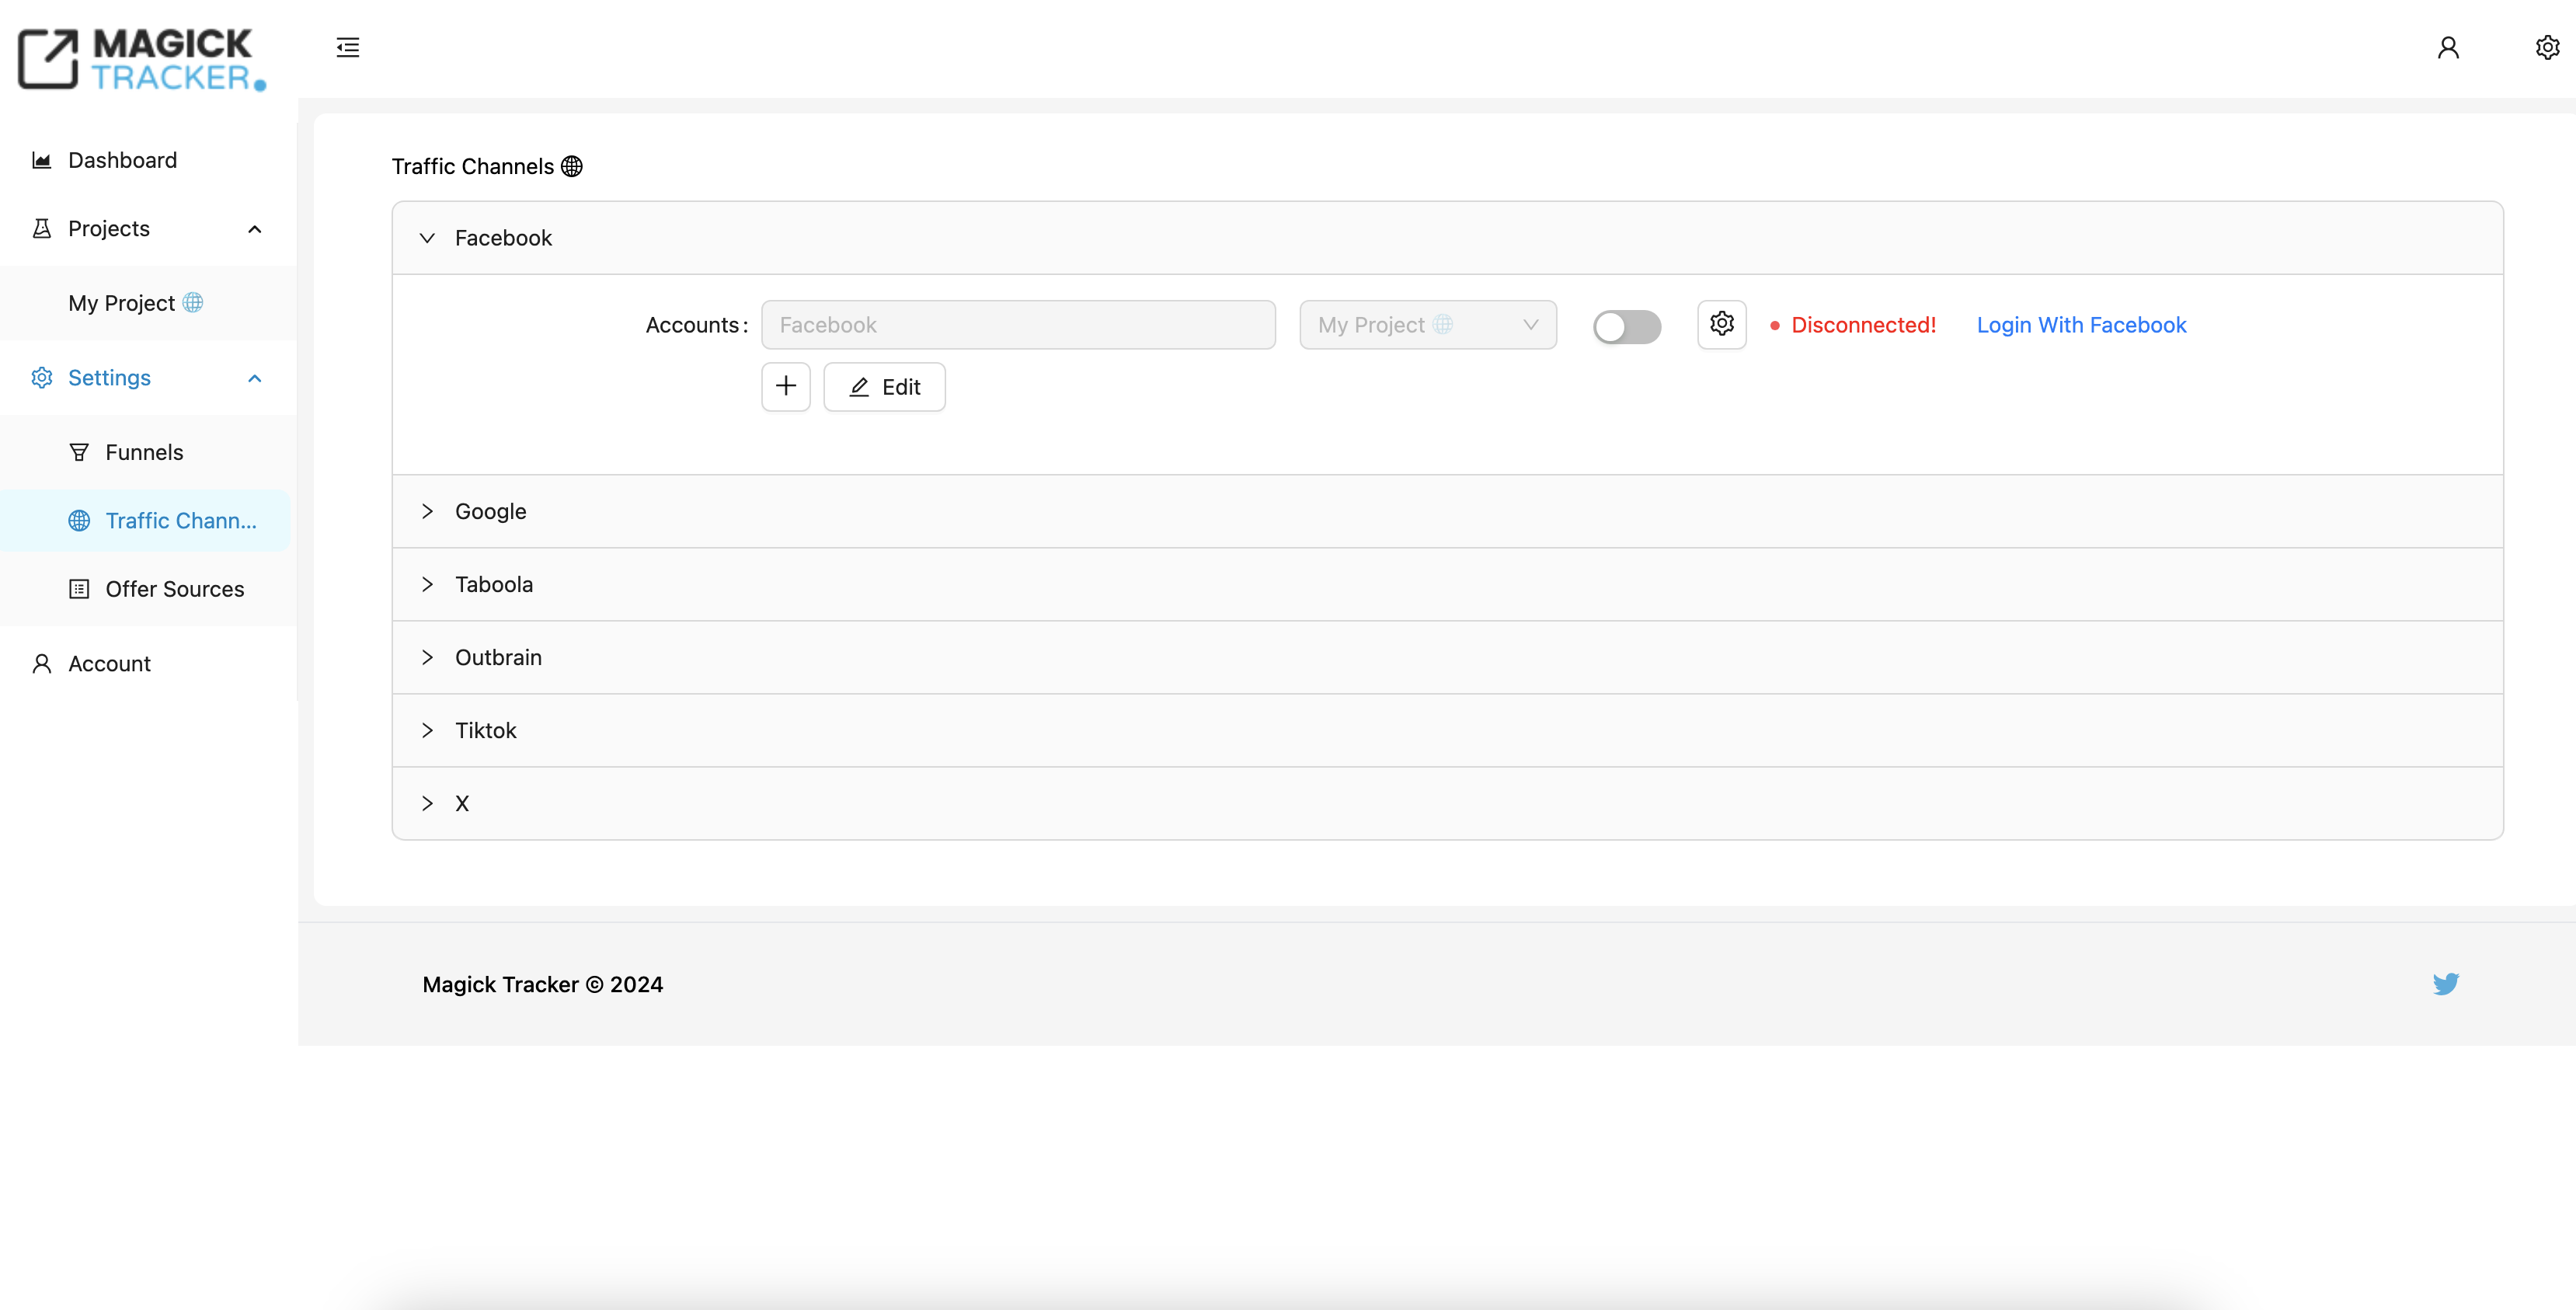The width and height of the screenshot is (2576, 1310).
Task: Toggle the Facebook account enable switch
Action: pos(1627,326)
